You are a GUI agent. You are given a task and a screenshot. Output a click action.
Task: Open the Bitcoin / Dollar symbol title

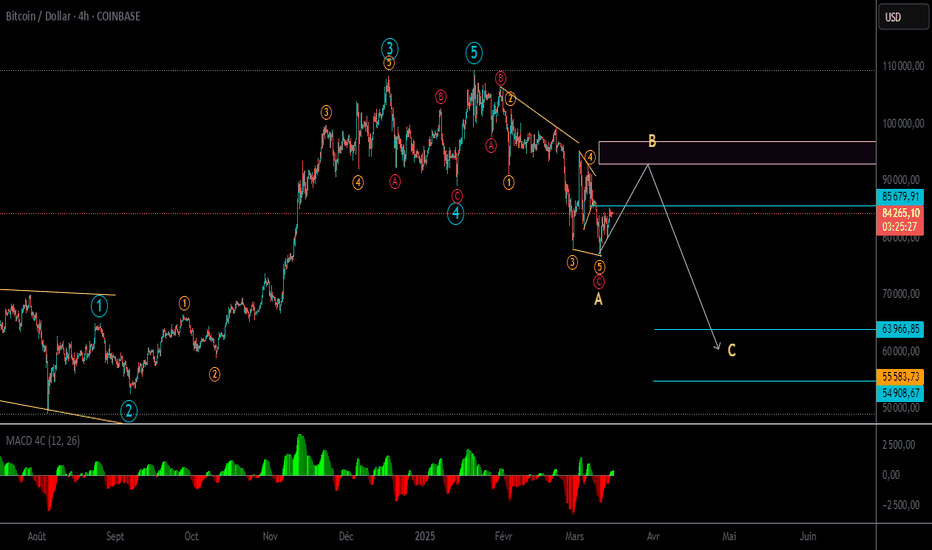pyautogui.click(x=73, y=16)
